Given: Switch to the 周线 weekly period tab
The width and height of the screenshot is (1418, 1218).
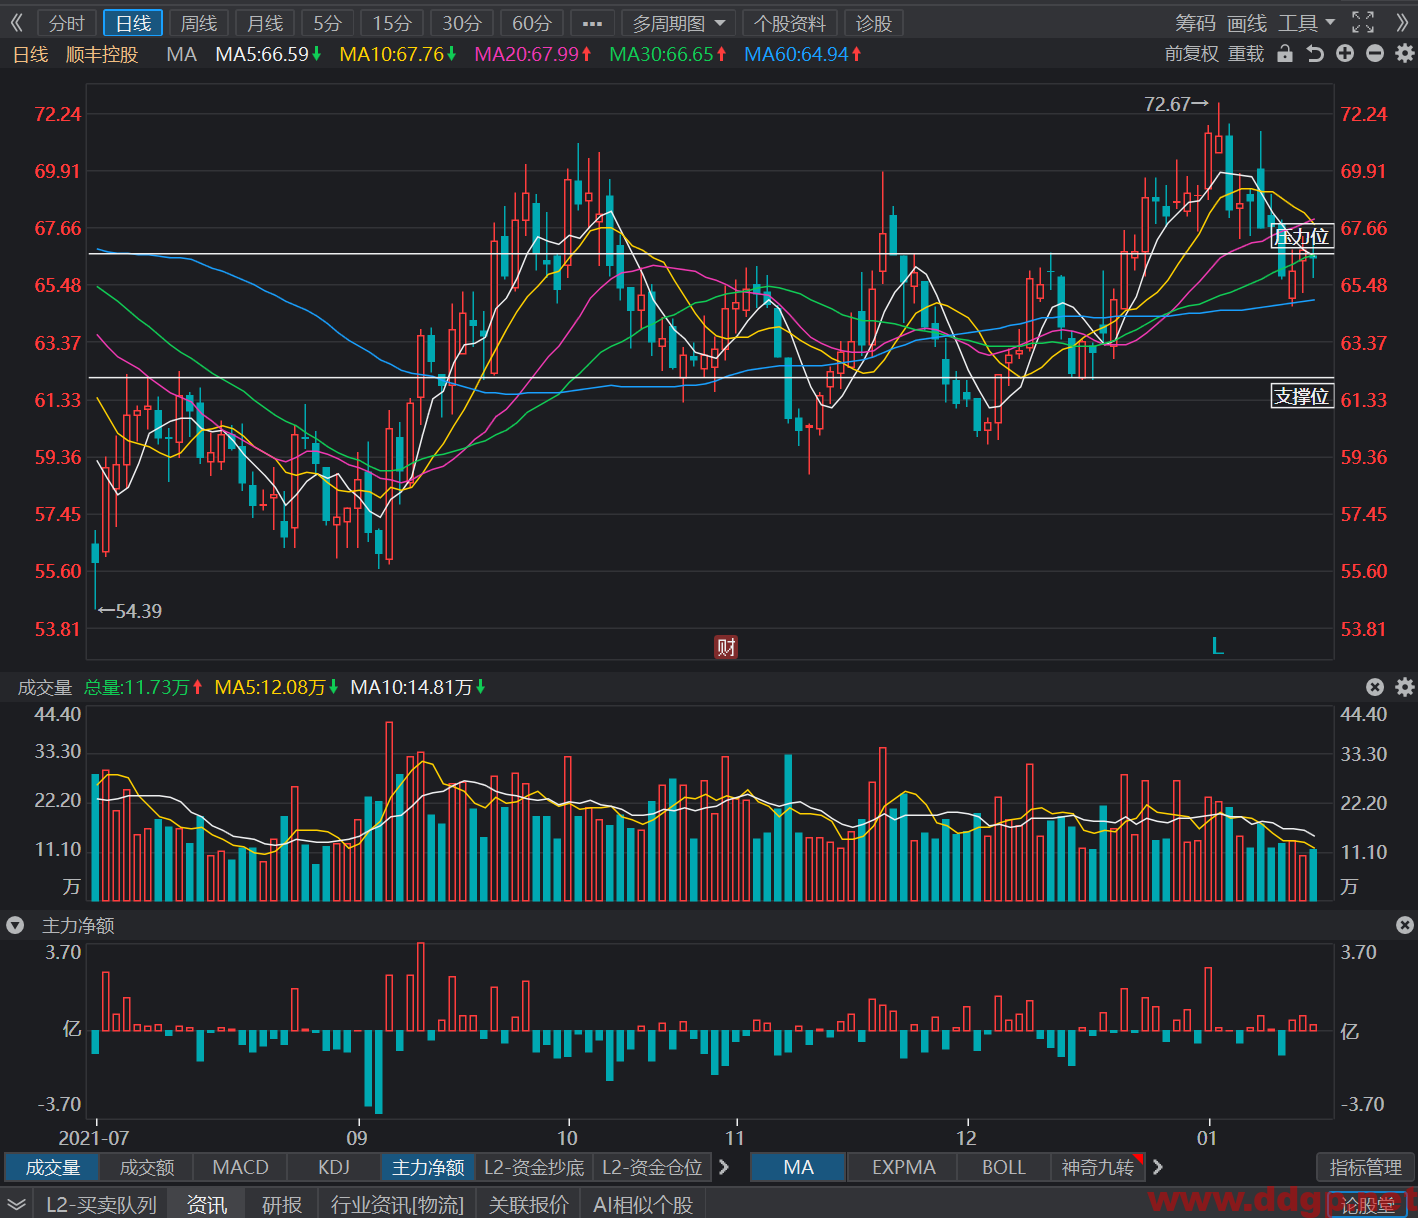Looking at the screenshot, I should point(199,23).
